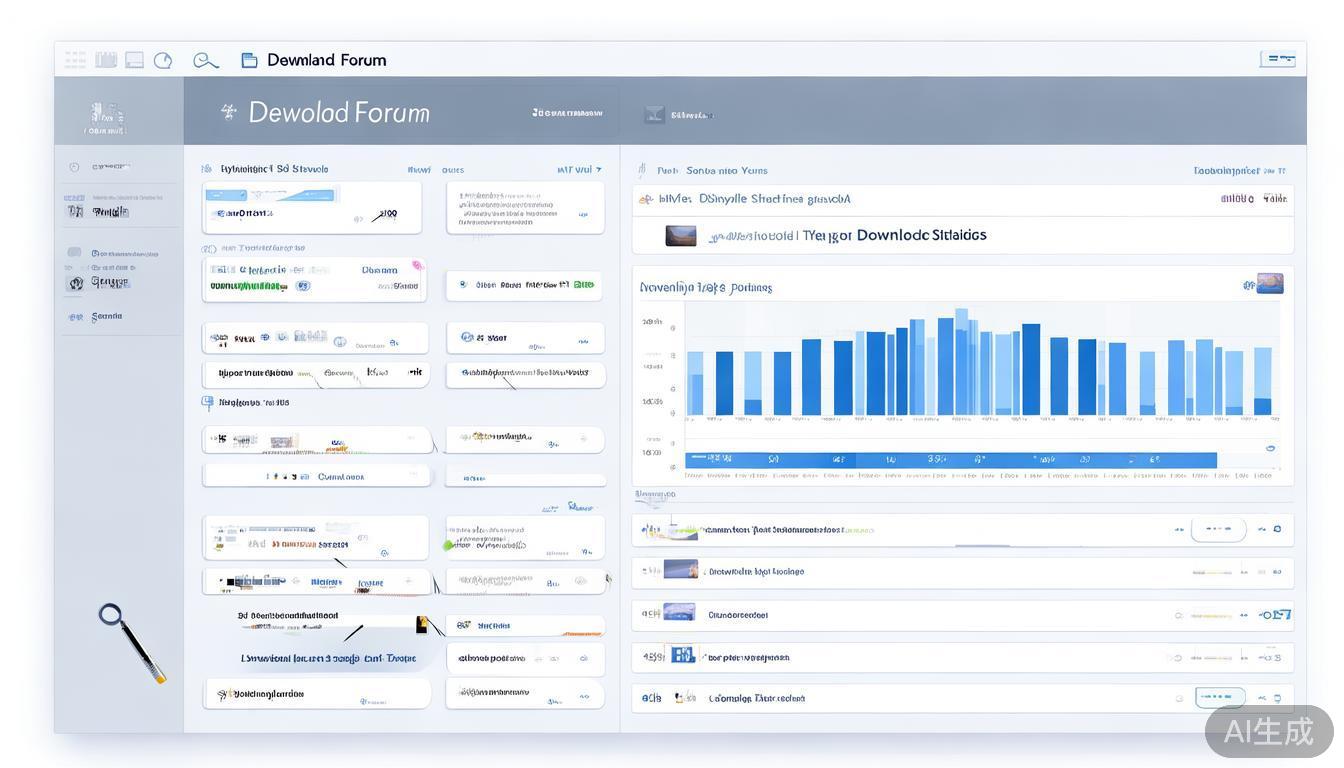Click the blue range bar below the chart

950,460
